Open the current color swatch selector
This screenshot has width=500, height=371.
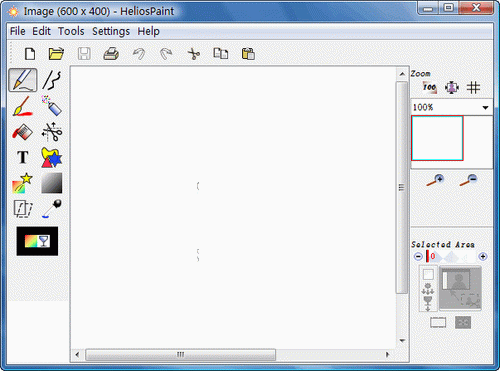click(x=37, y=241)
